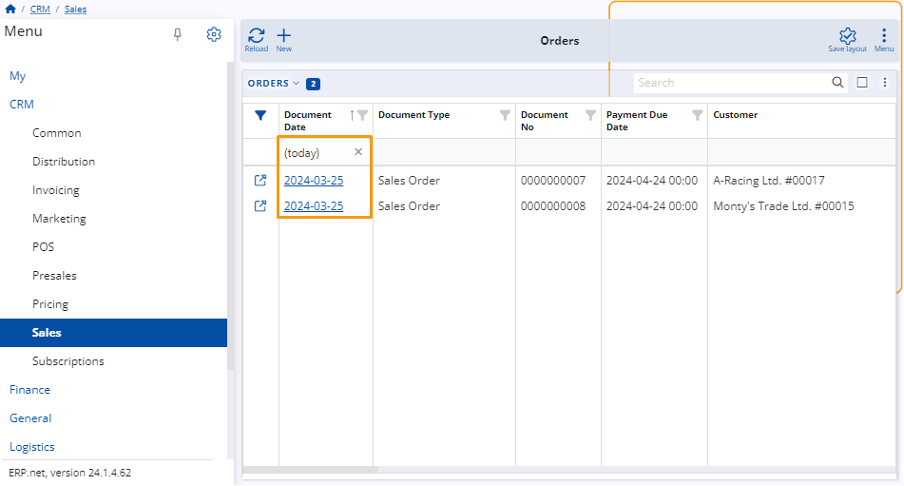Open order 0000000008 with the external-link icon

tap(261, 206)
